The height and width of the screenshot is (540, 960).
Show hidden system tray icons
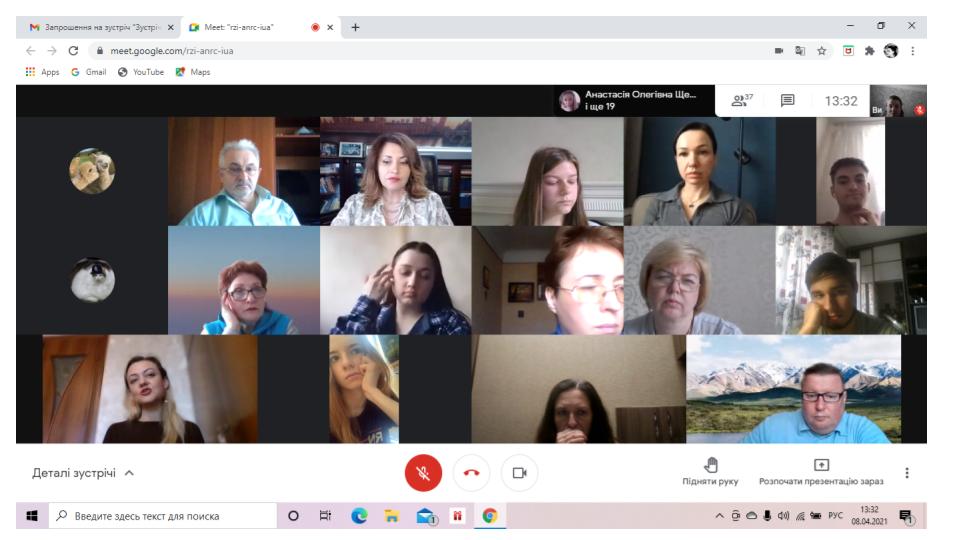719,516
